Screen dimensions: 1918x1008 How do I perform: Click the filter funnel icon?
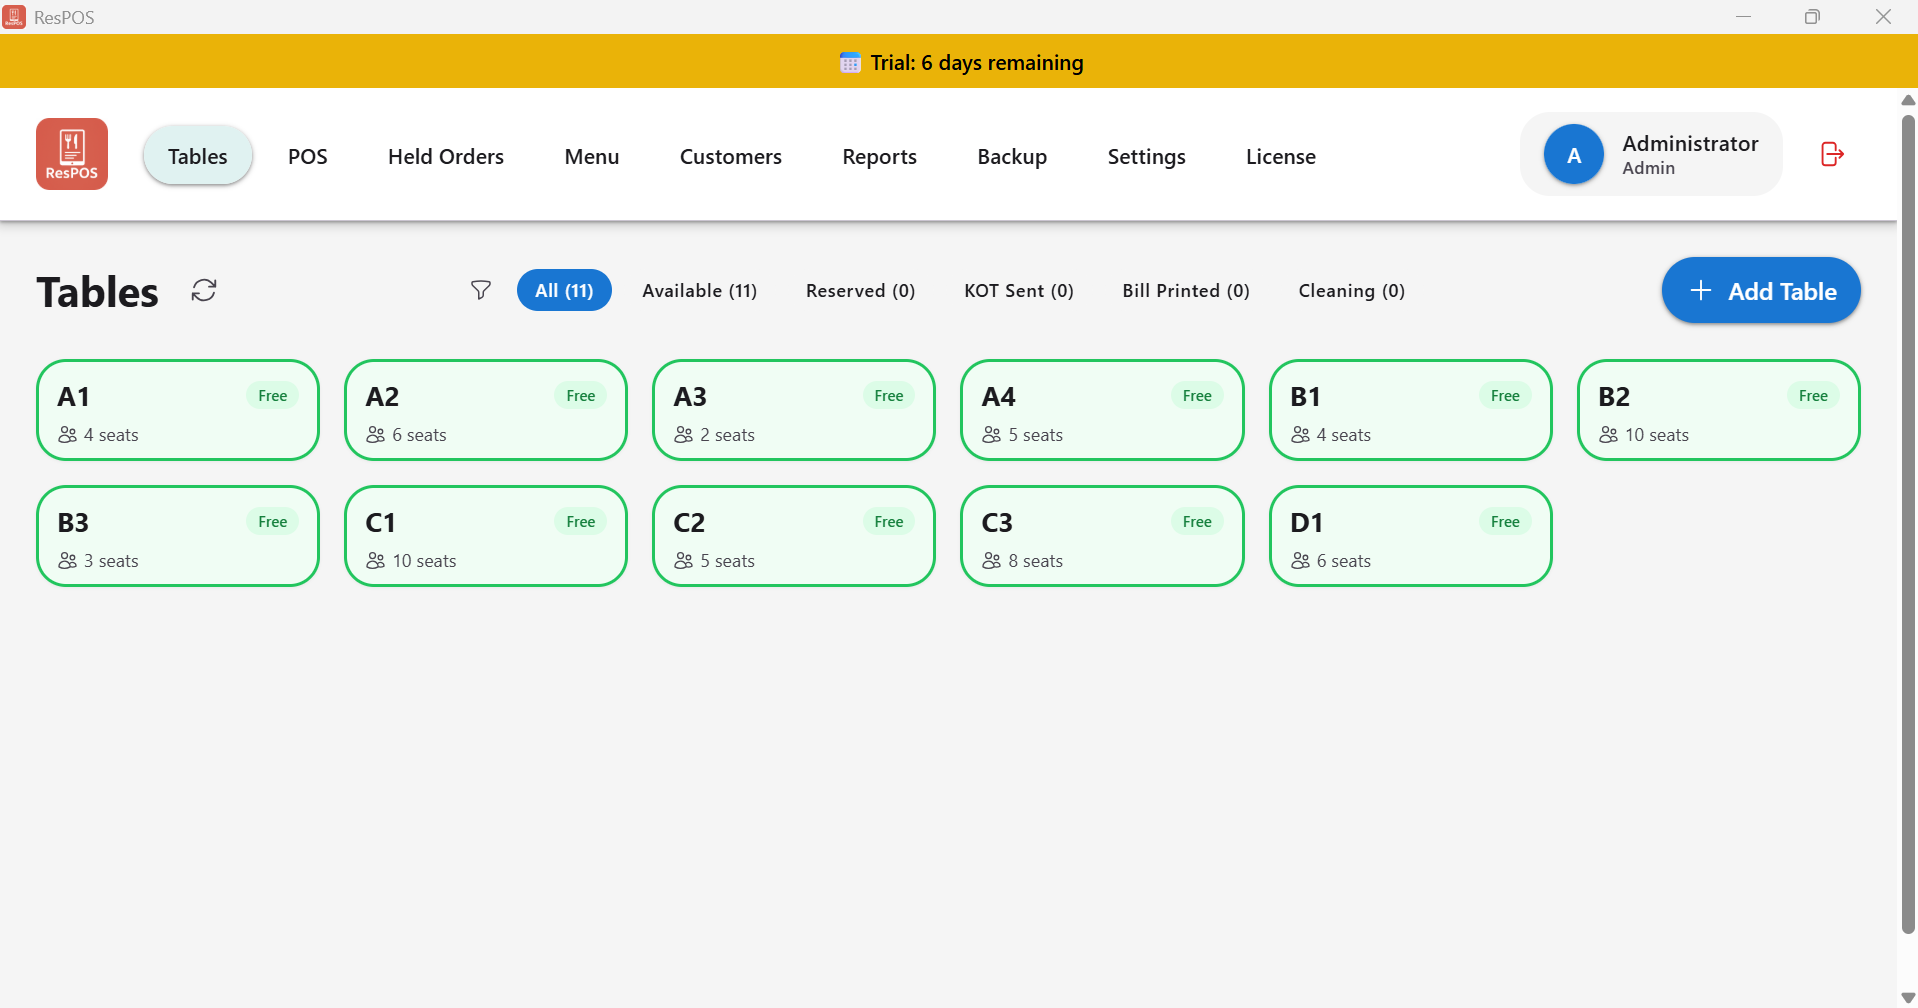point(481,290)
